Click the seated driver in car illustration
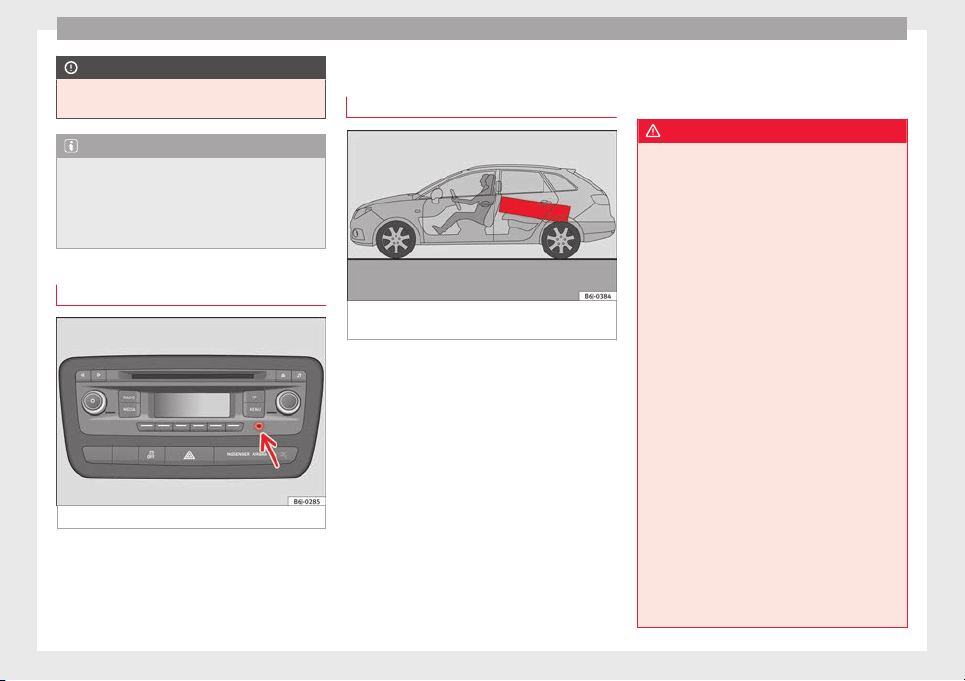Screen dimensions: 965x681 (x=463, y=204)
